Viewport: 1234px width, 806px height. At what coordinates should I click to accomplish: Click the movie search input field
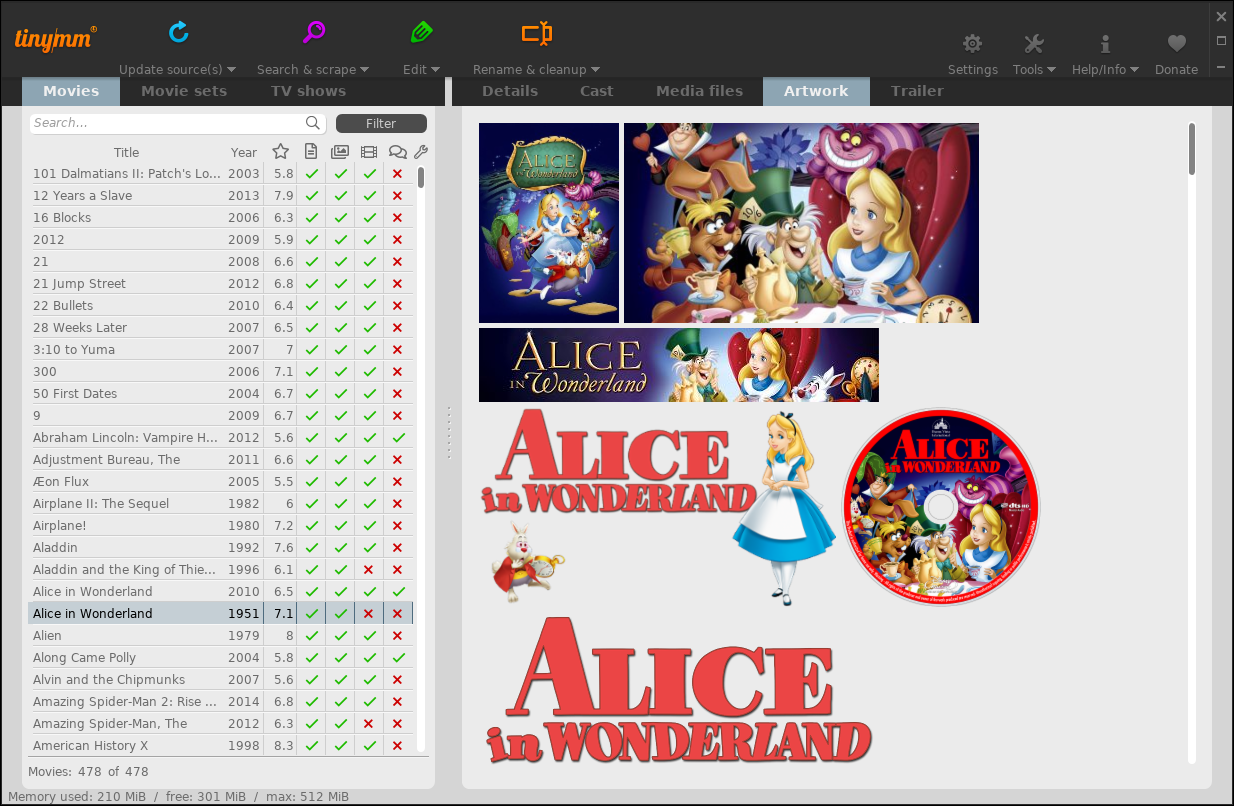pos(178,123)
